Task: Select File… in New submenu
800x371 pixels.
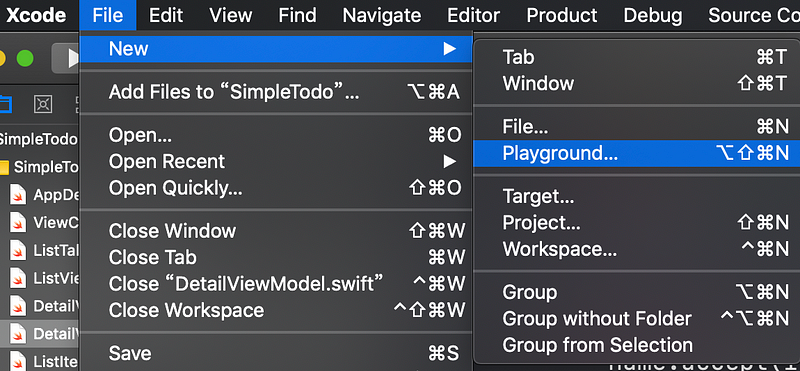Action: click(637, 127)
